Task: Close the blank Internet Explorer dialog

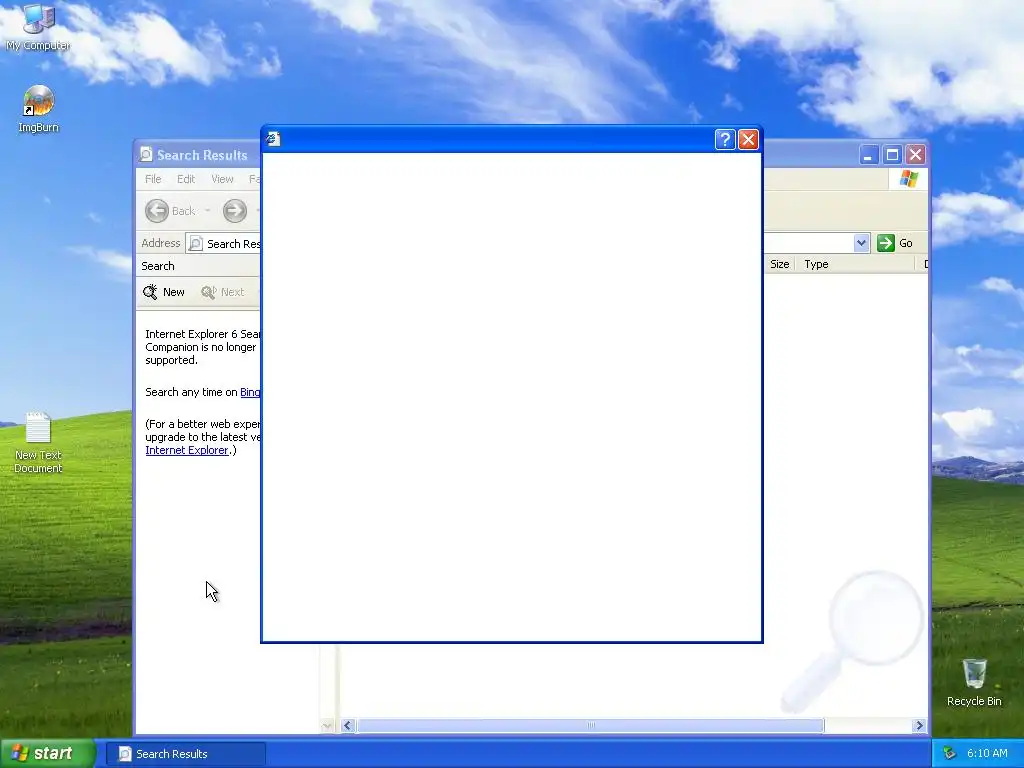Action: click(x=748, y=139)
